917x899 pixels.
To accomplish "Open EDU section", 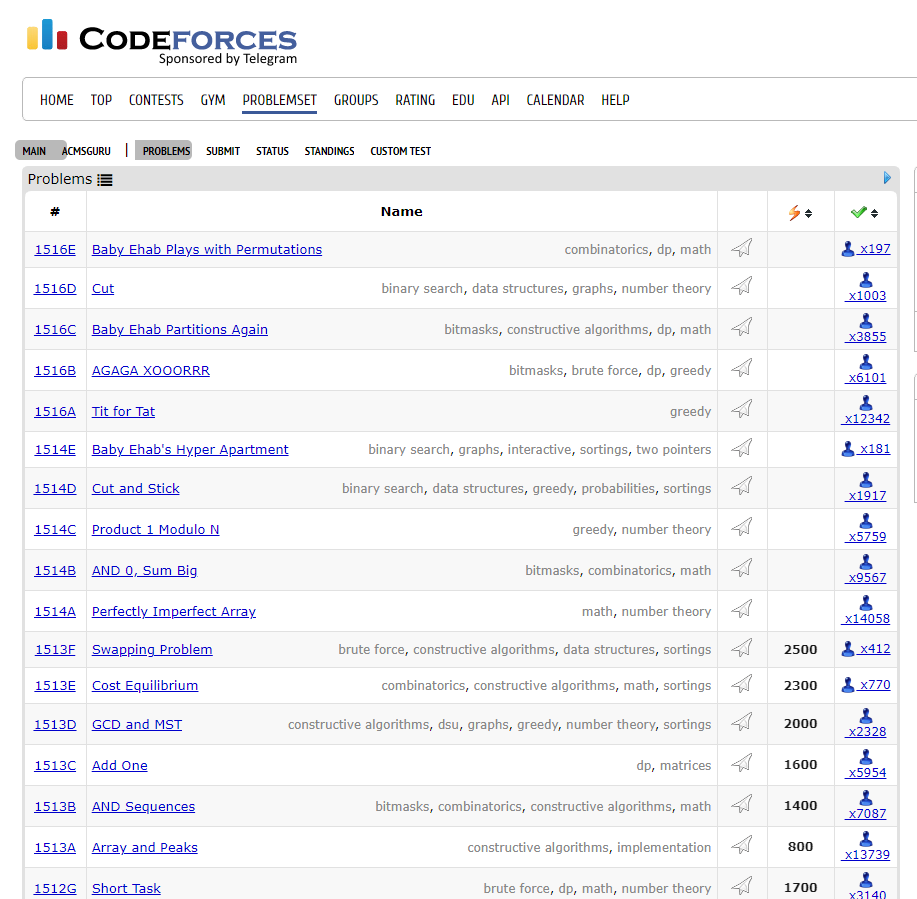I will (463, 100).
